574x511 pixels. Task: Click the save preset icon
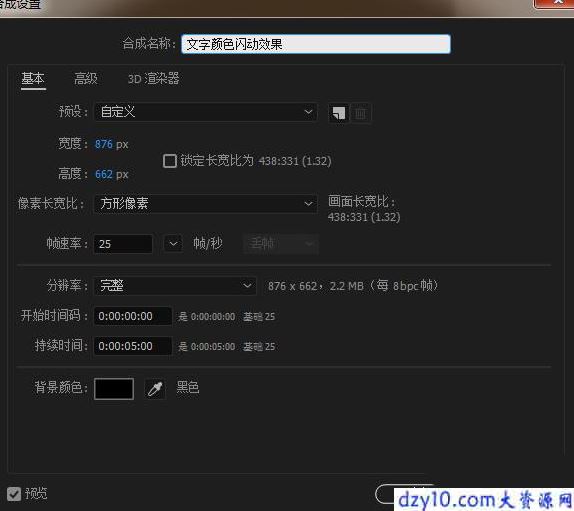coord(339,113)
